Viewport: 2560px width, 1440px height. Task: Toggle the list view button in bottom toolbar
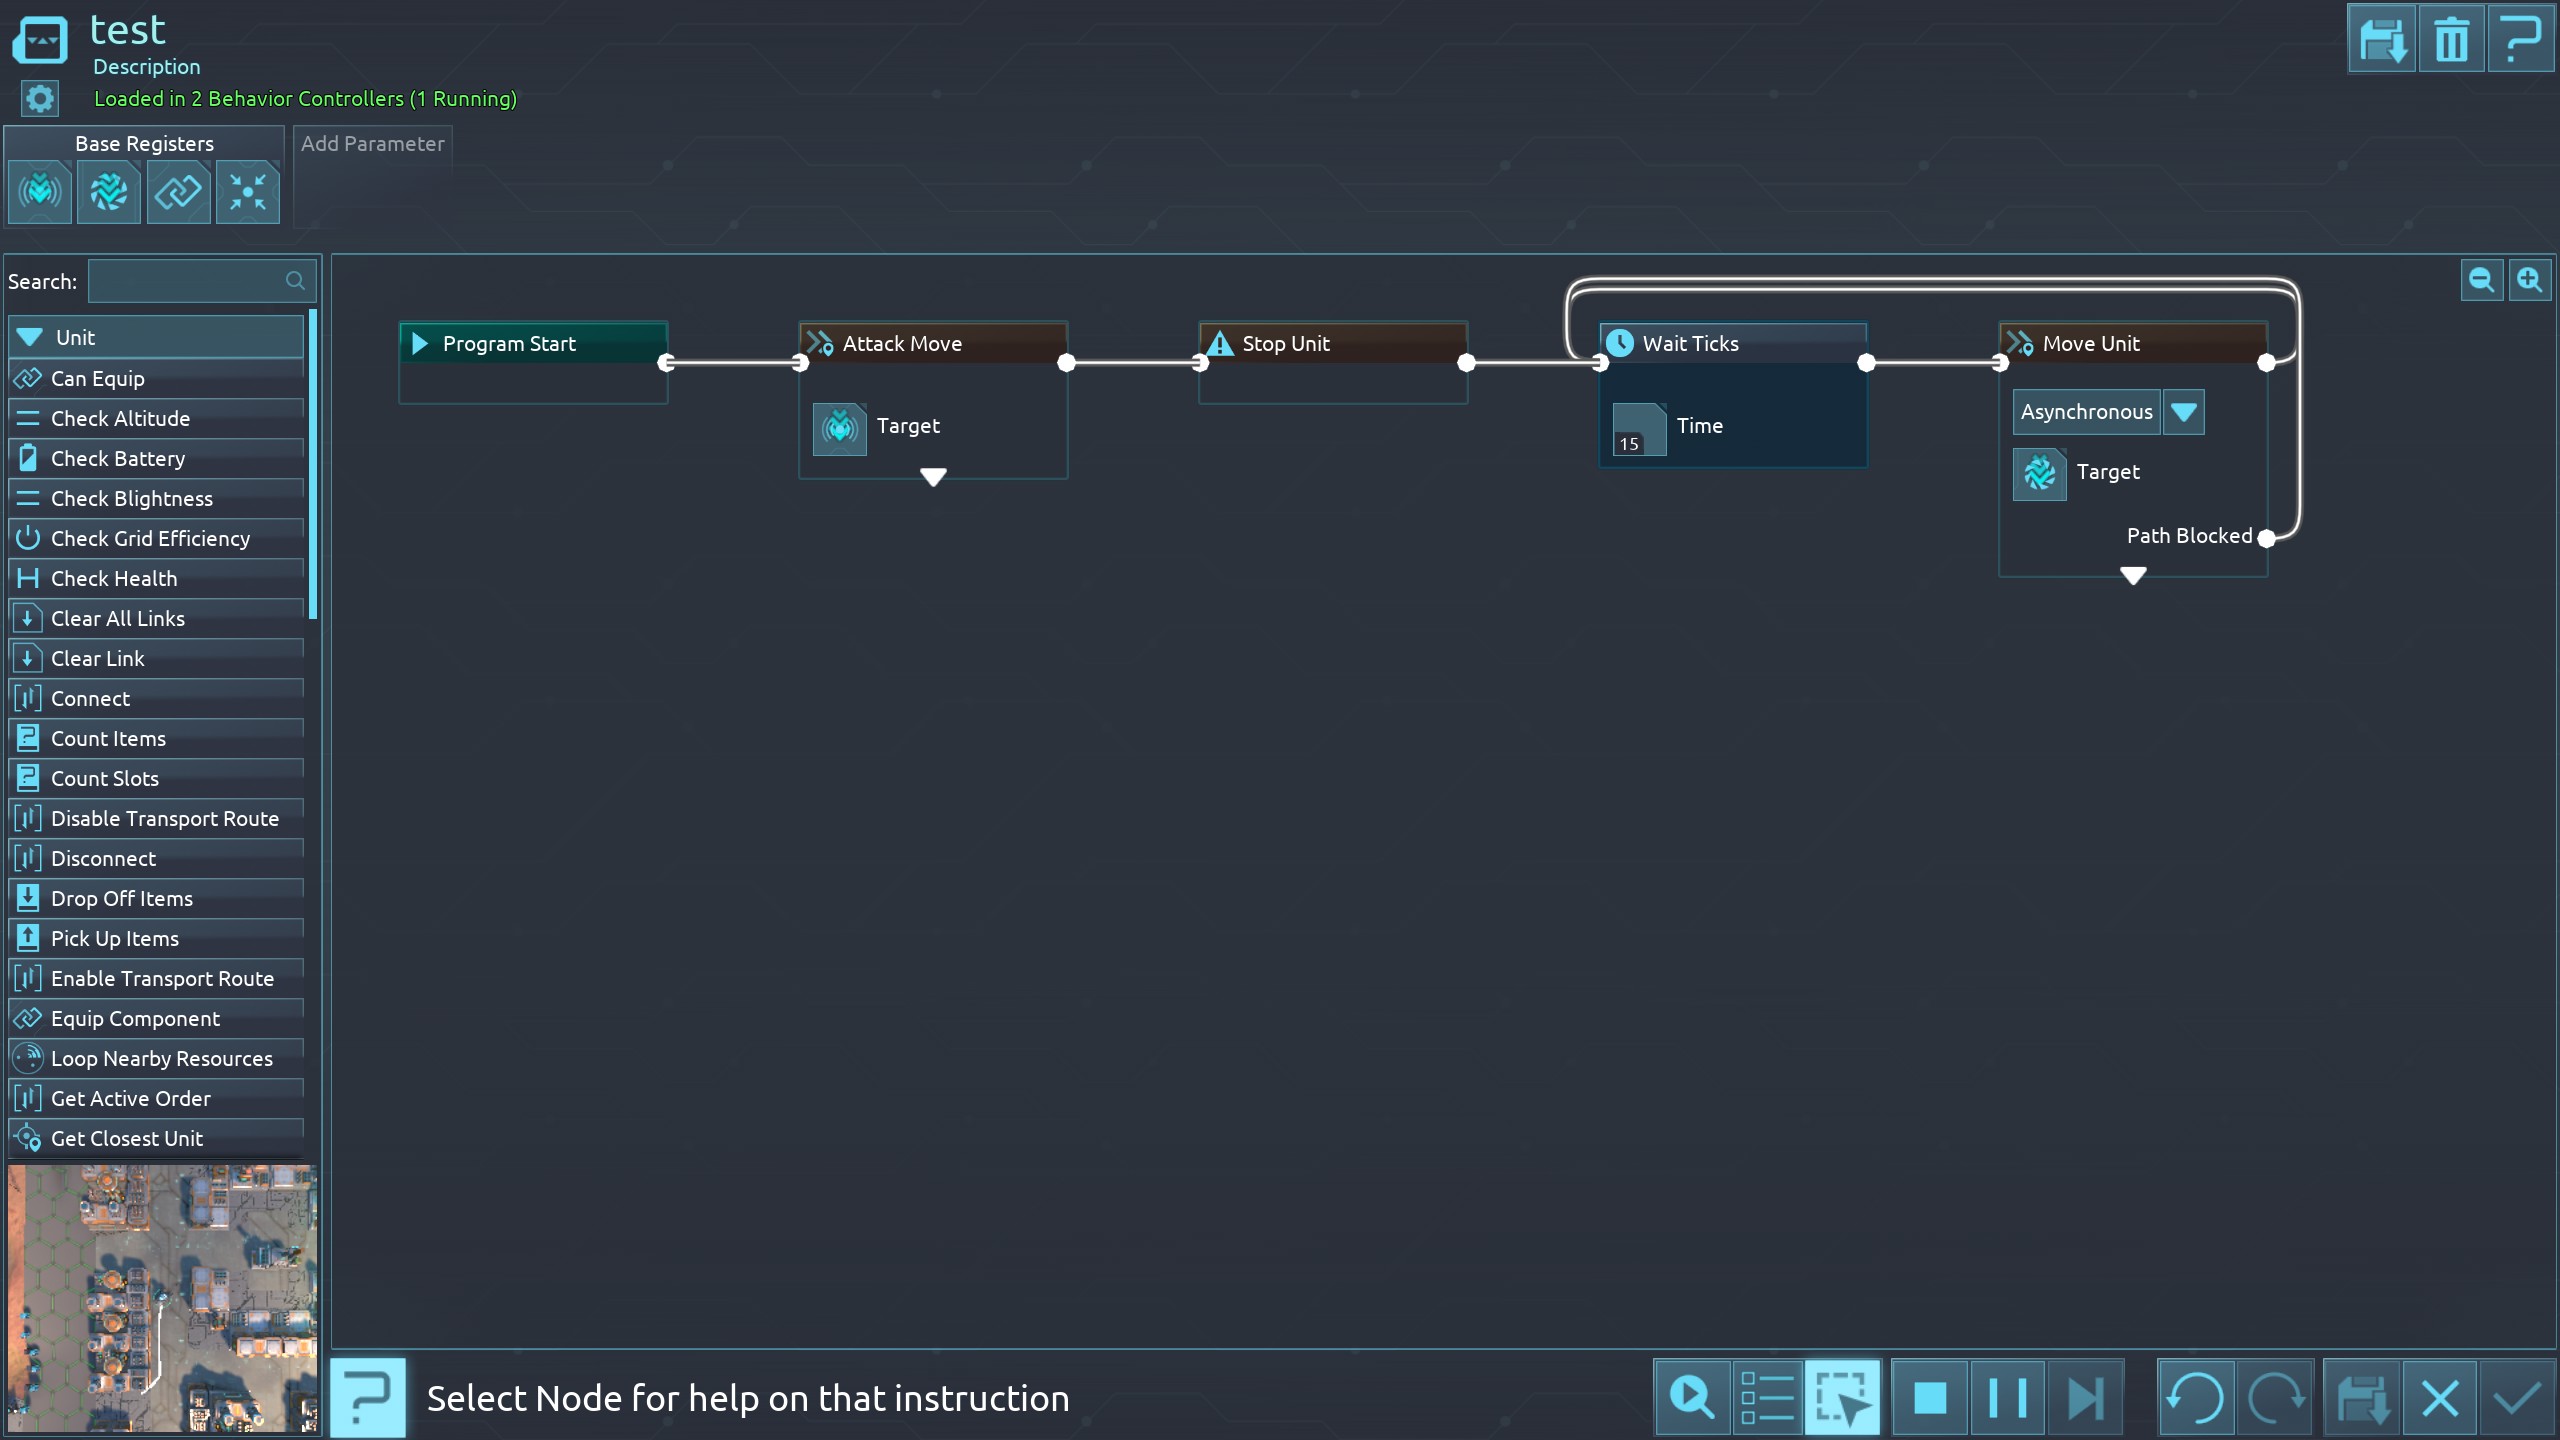click(1766, 1397)
